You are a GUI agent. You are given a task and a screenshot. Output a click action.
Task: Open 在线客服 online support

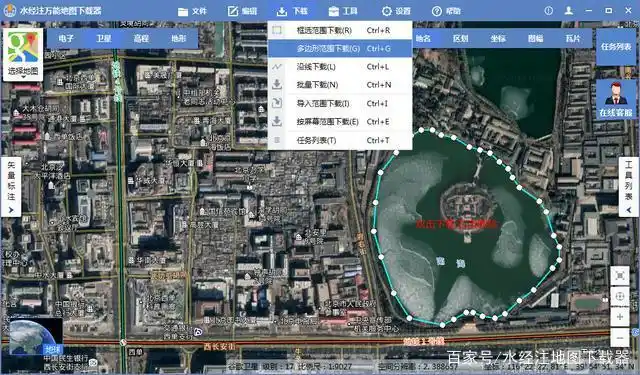click(x=616, y=99)
